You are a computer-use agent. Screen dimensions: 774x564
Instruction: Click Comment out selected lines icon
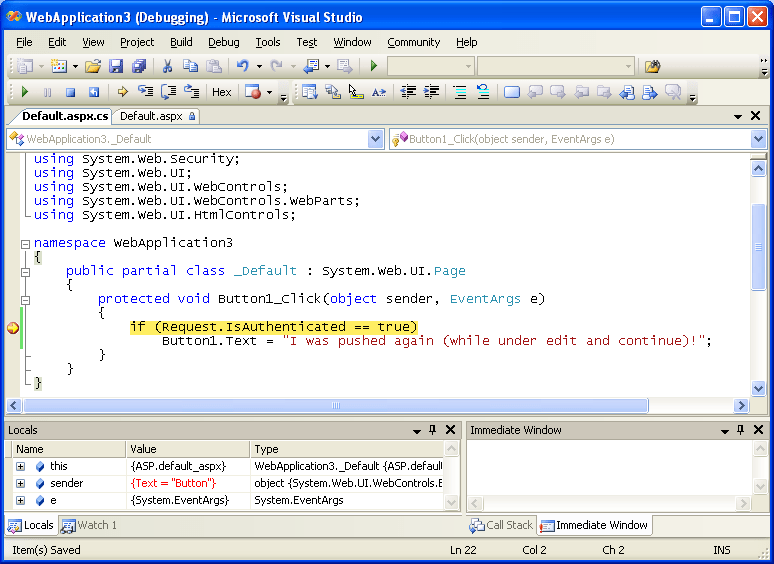click(460, 92)
